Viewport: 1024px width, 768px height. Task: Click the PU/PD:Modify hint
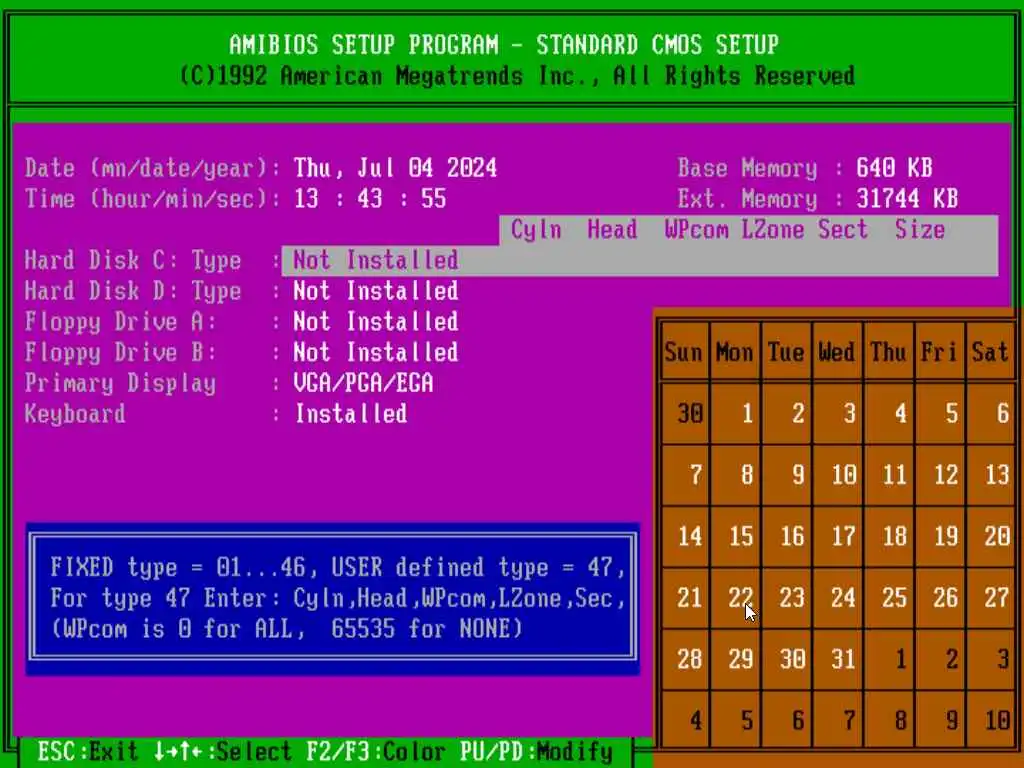pos(536,752)
